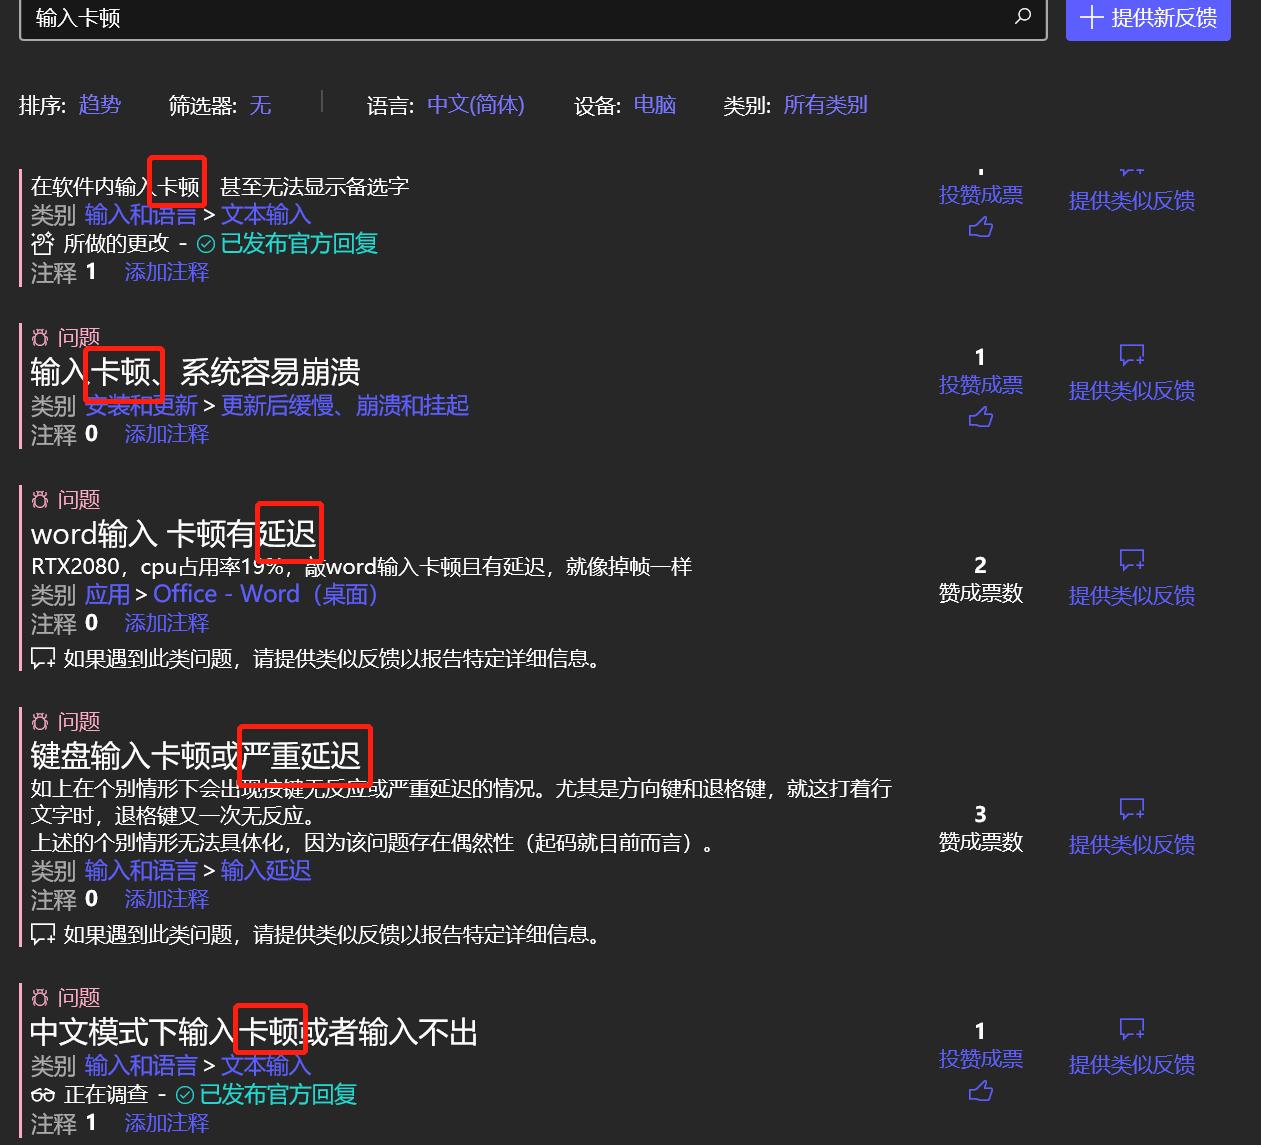Open the 所有类别 category dropdown

pyautogui.click(x=824, y=105)
